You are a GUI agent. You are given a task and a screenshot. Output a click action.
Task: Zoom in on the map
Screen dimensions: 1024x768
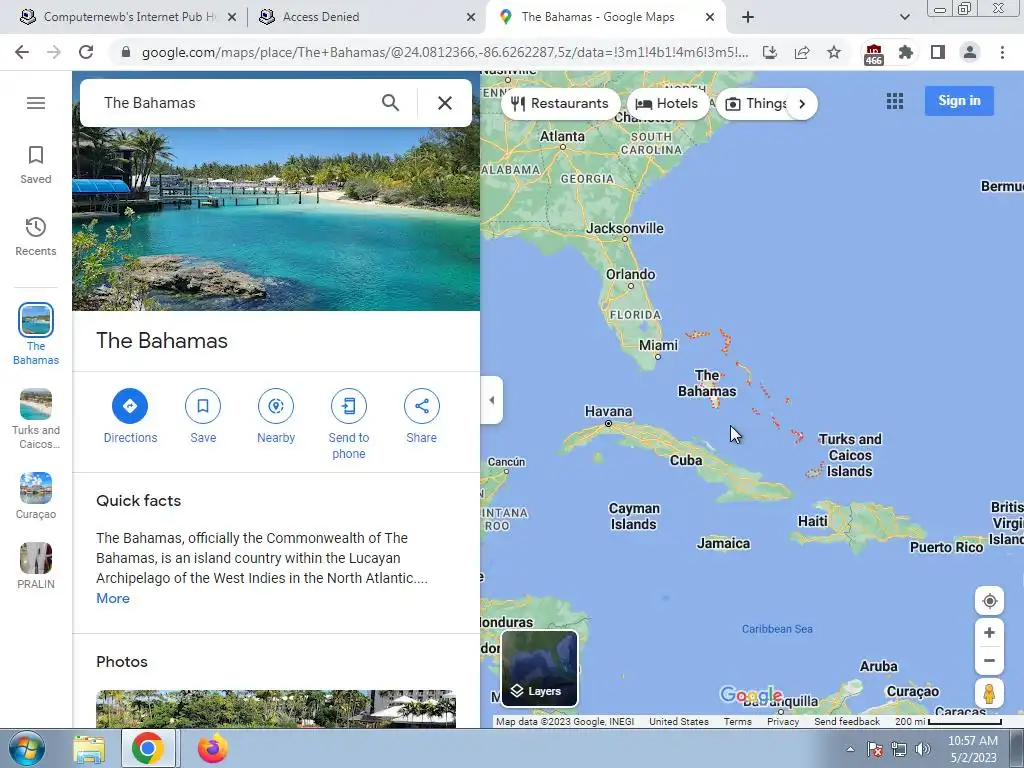click(x=989, y=633)
